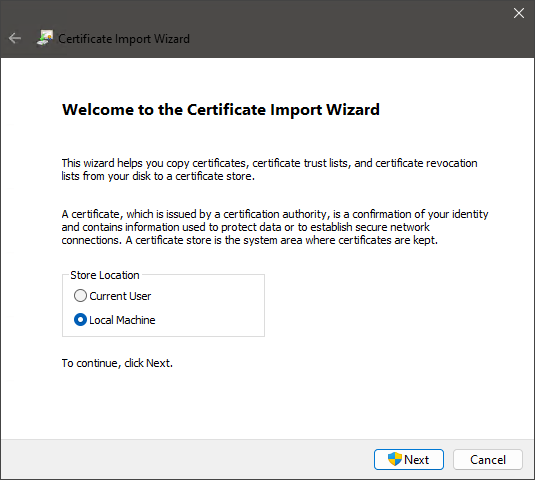Click the paragraph about copying certificates from disk
This screenshot has height=480, width=535.
[269, 170]
